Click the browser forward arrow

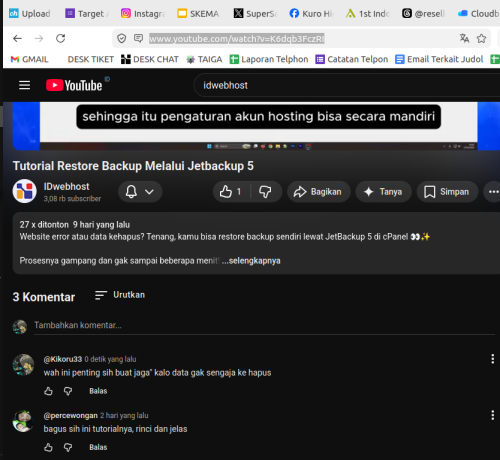coord(39,39)
